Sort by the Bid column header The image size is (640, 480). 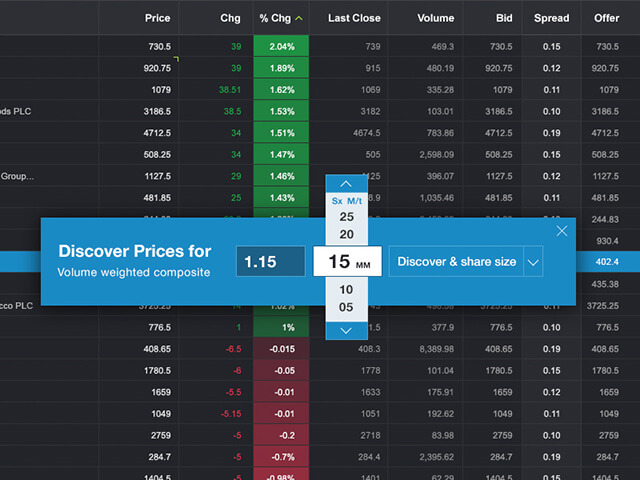[503, 18]
